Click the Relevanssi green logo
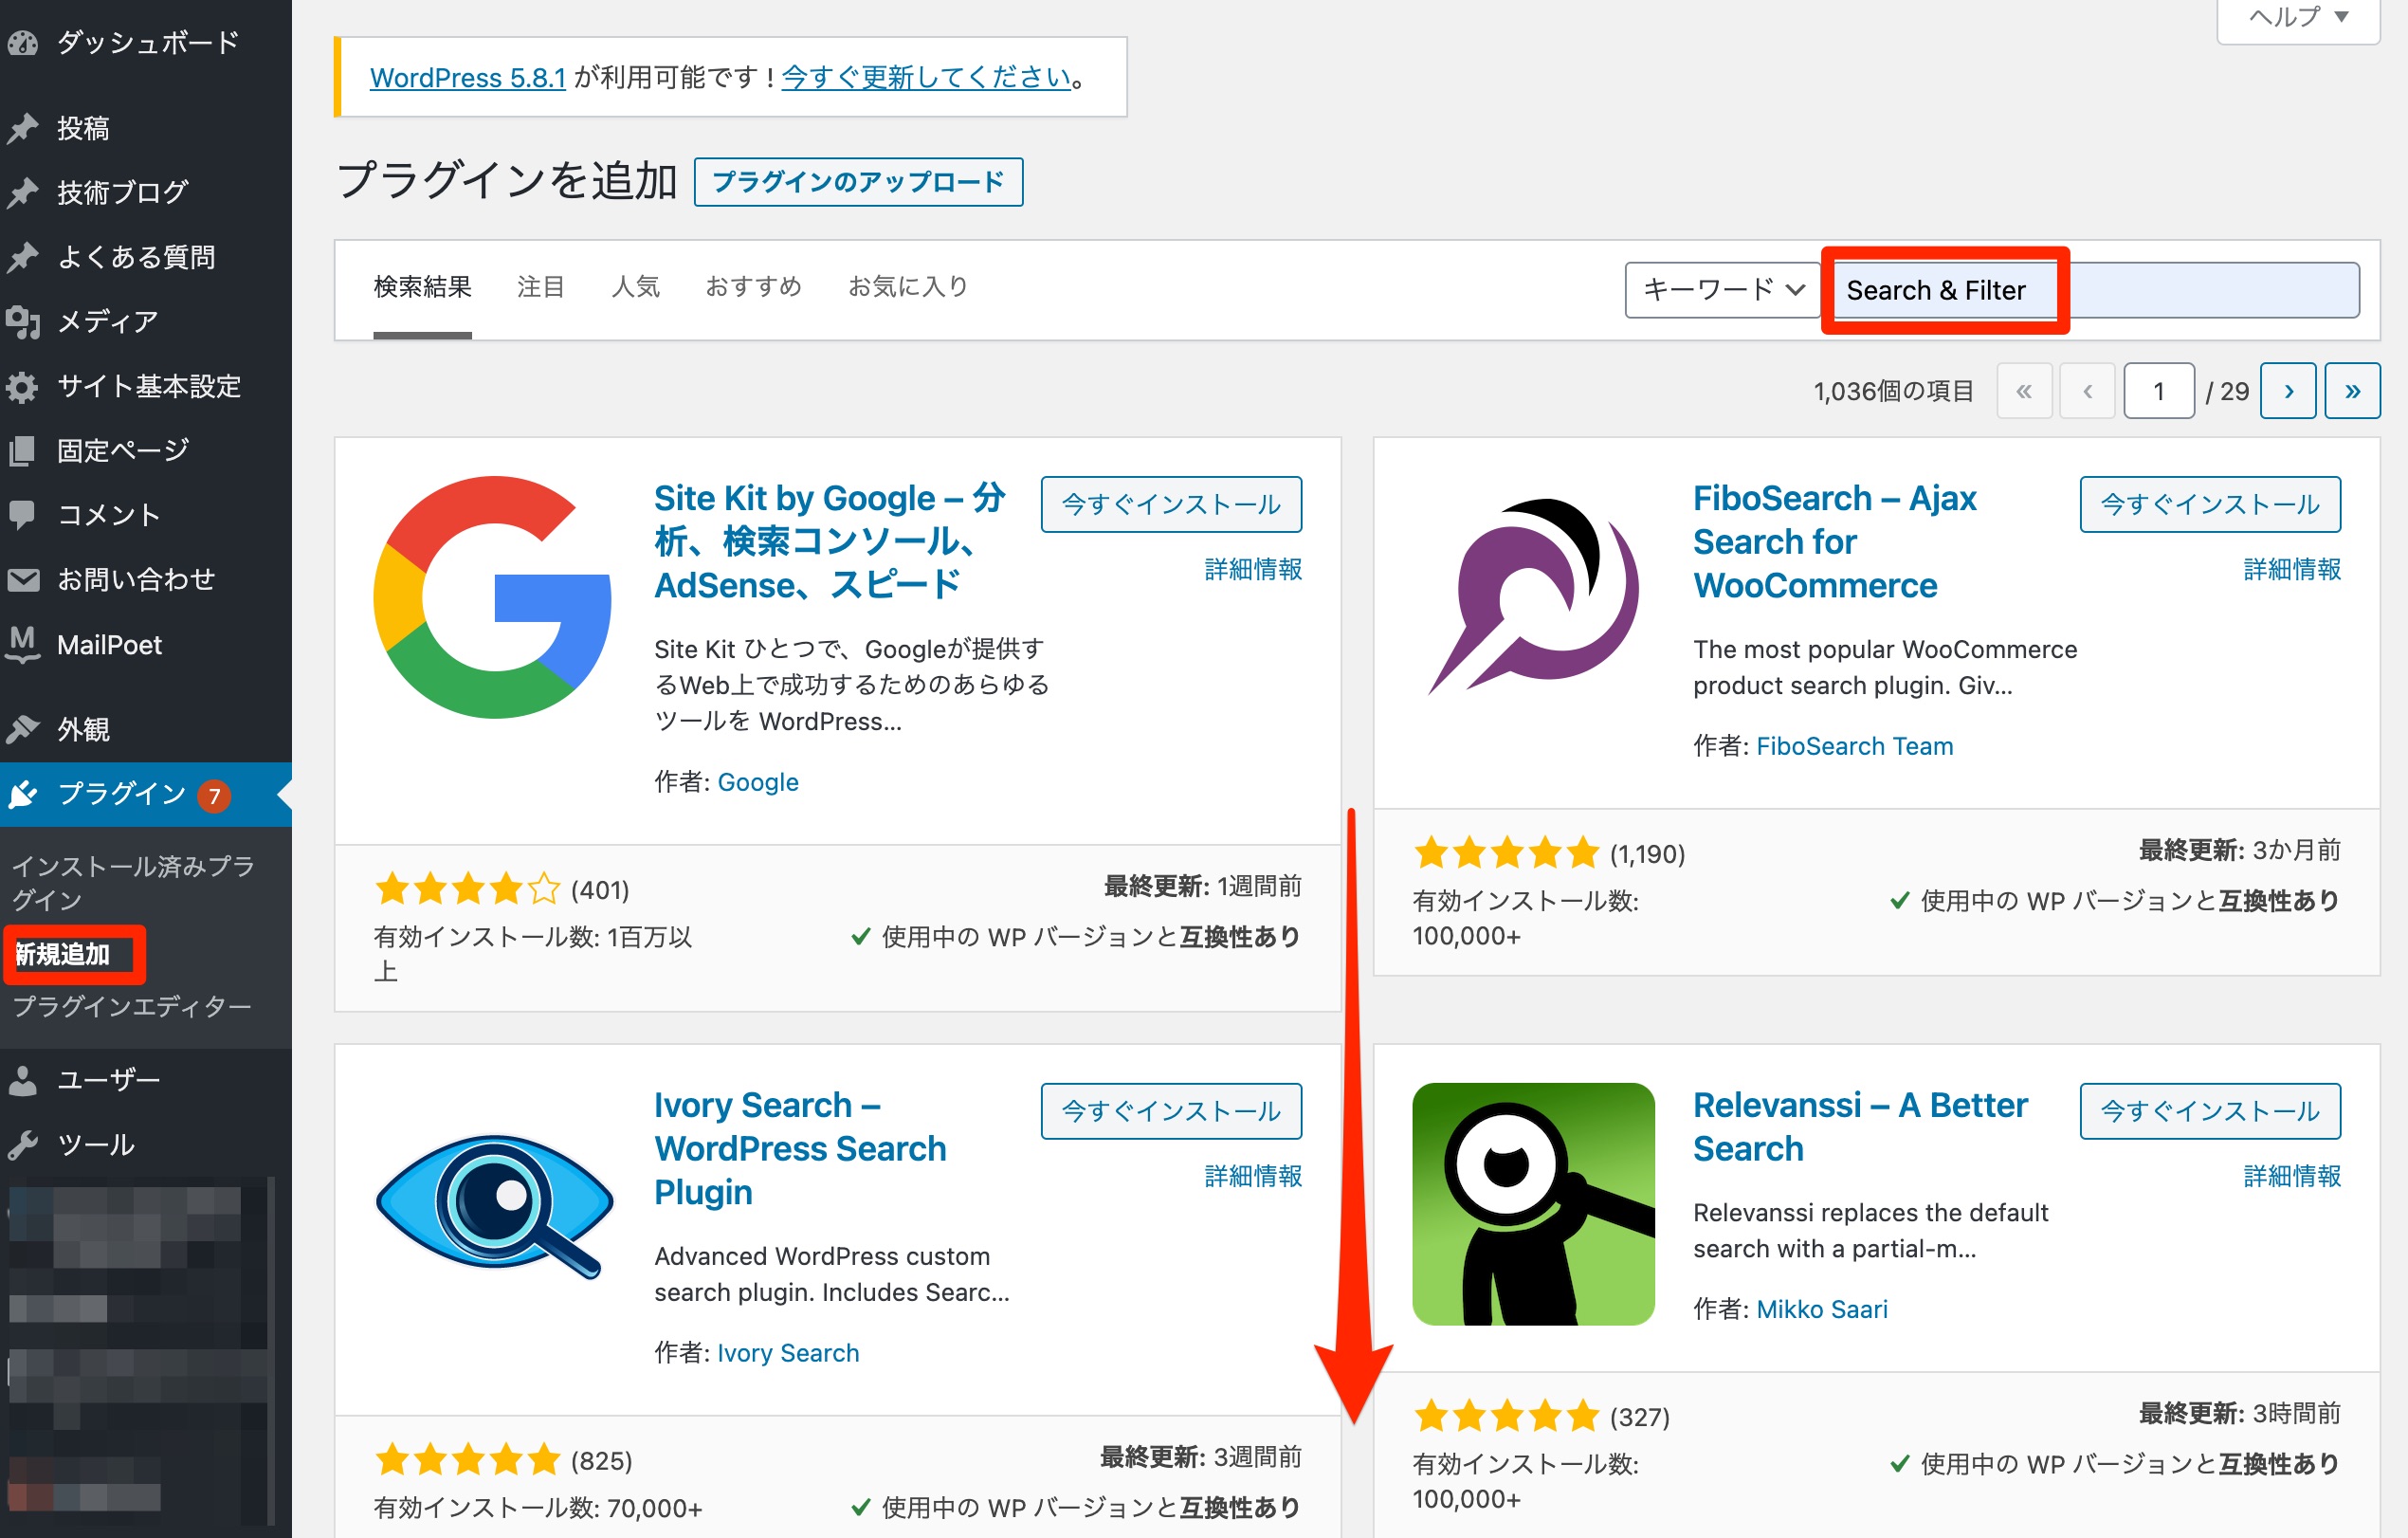 point(1533,1204)
